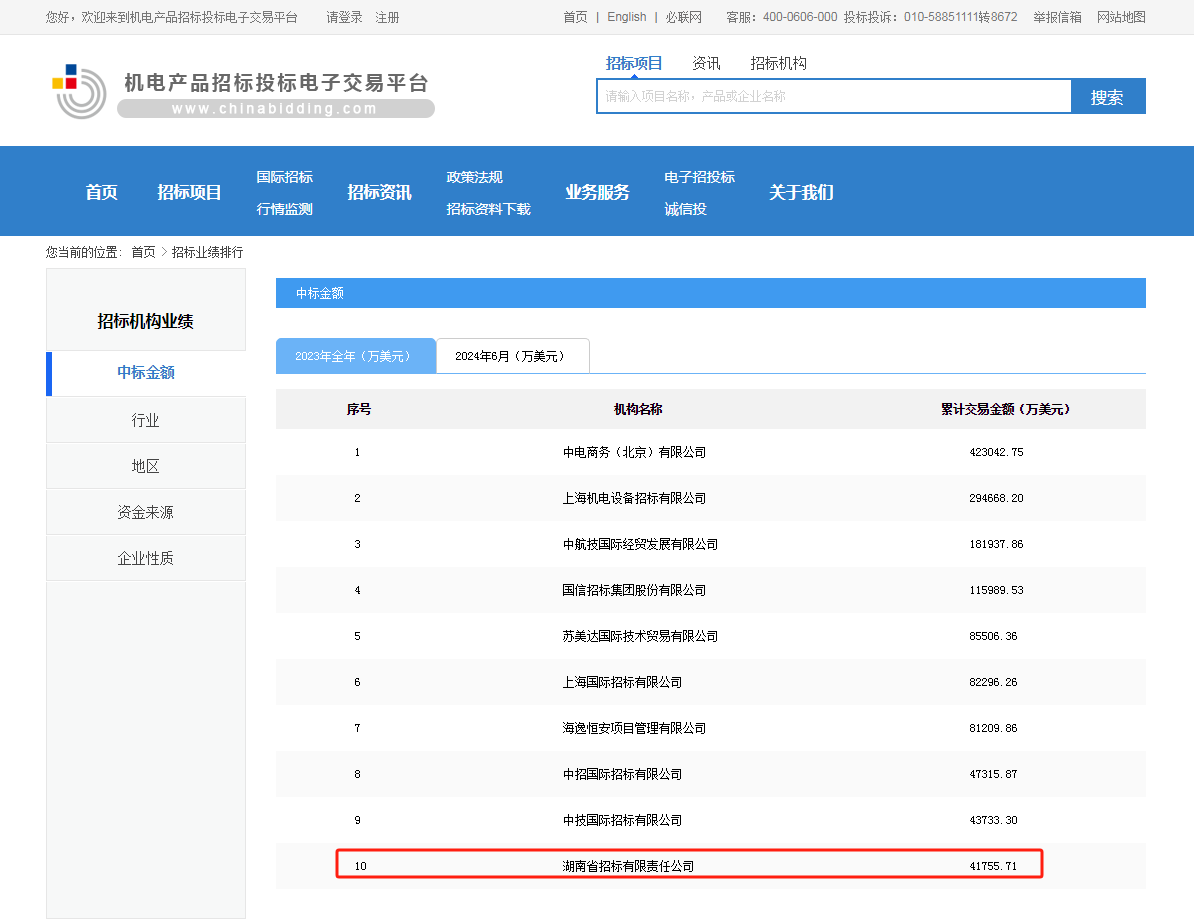
Task: Click the www.chinabidding.com site URL banner
Action: tap(276, 109)
